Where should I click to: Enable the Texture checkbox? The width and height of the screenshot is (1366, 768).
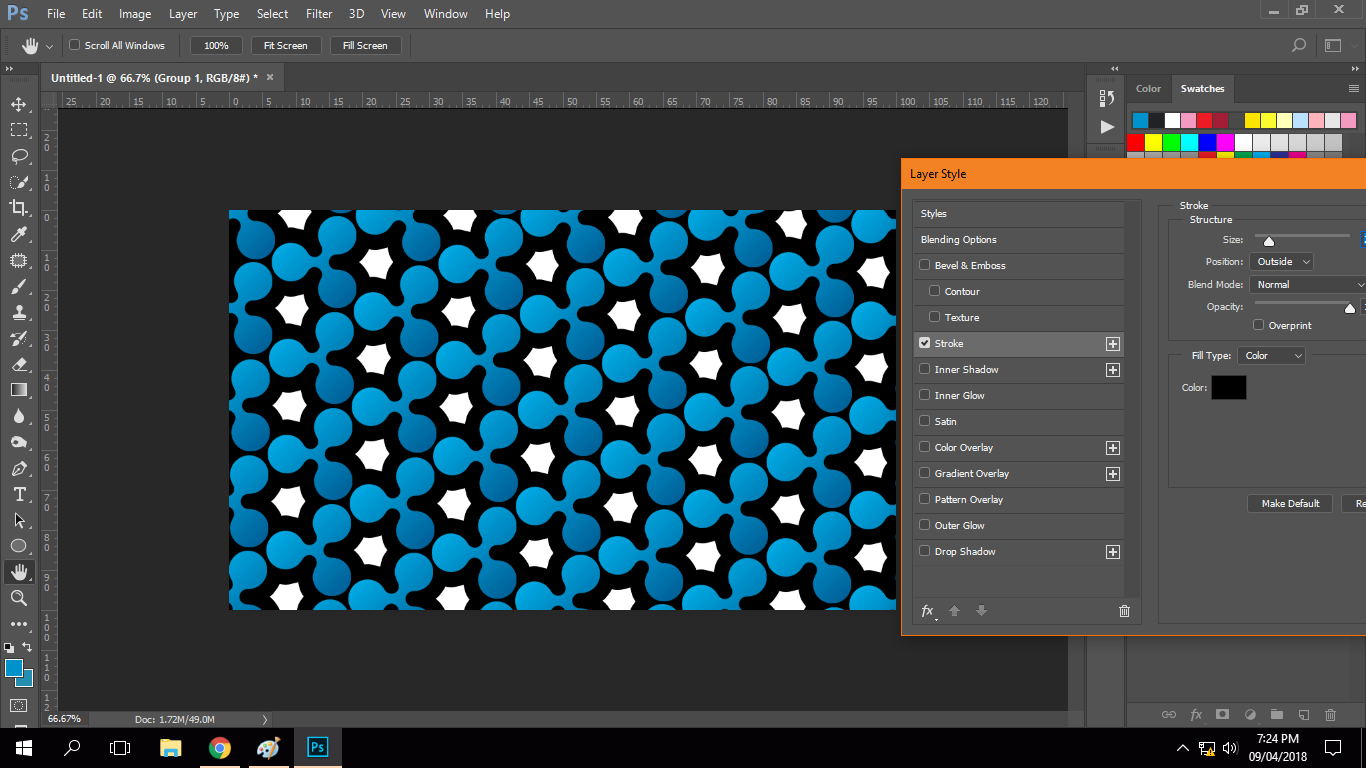pos(935,317)
